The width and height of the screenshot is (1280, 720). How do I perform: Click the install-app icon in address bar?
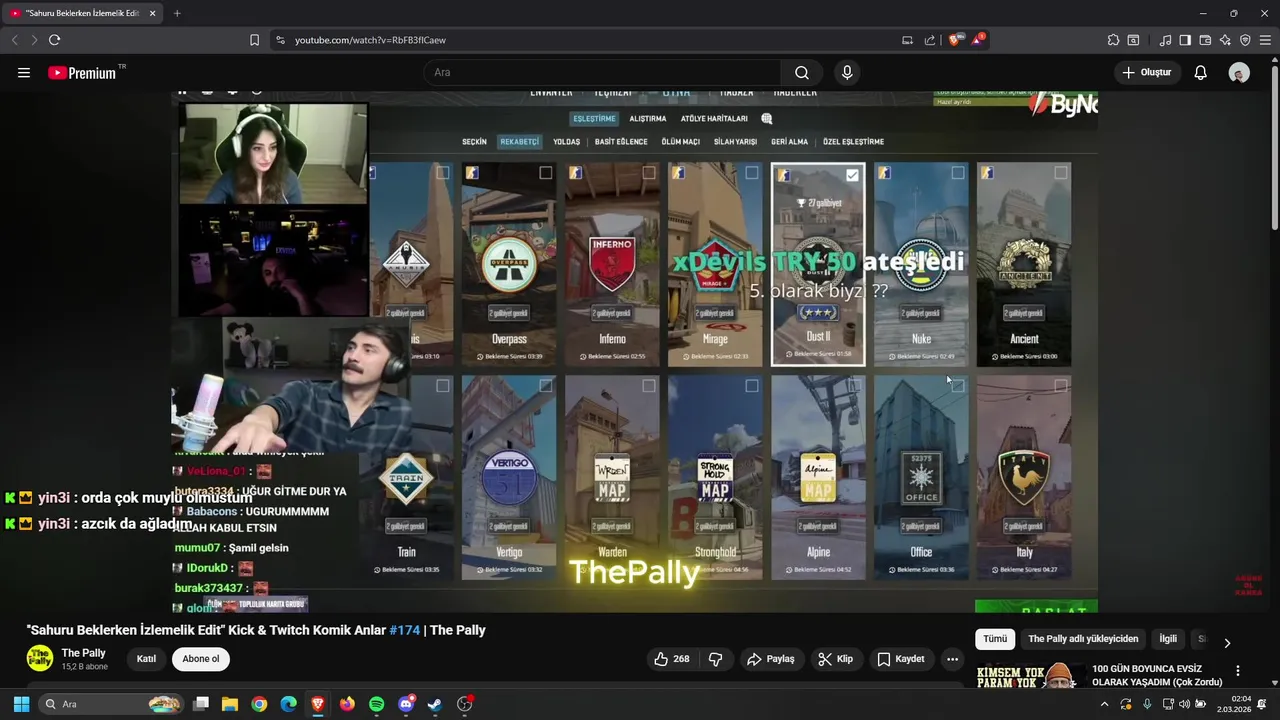[907, 40]
